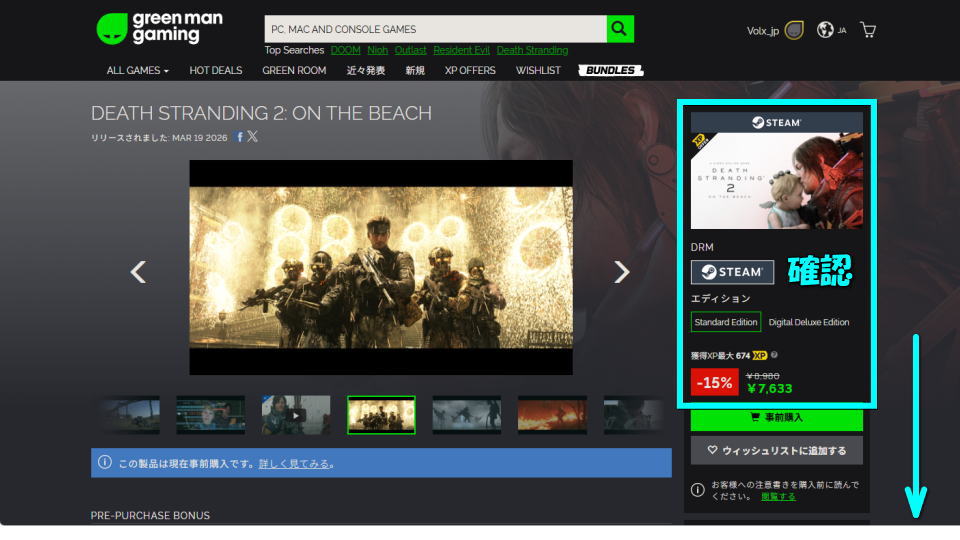This screenshot has width=960, height=540.
Task: Click the 閲覧する link
Action: click(x=778, y=496)
